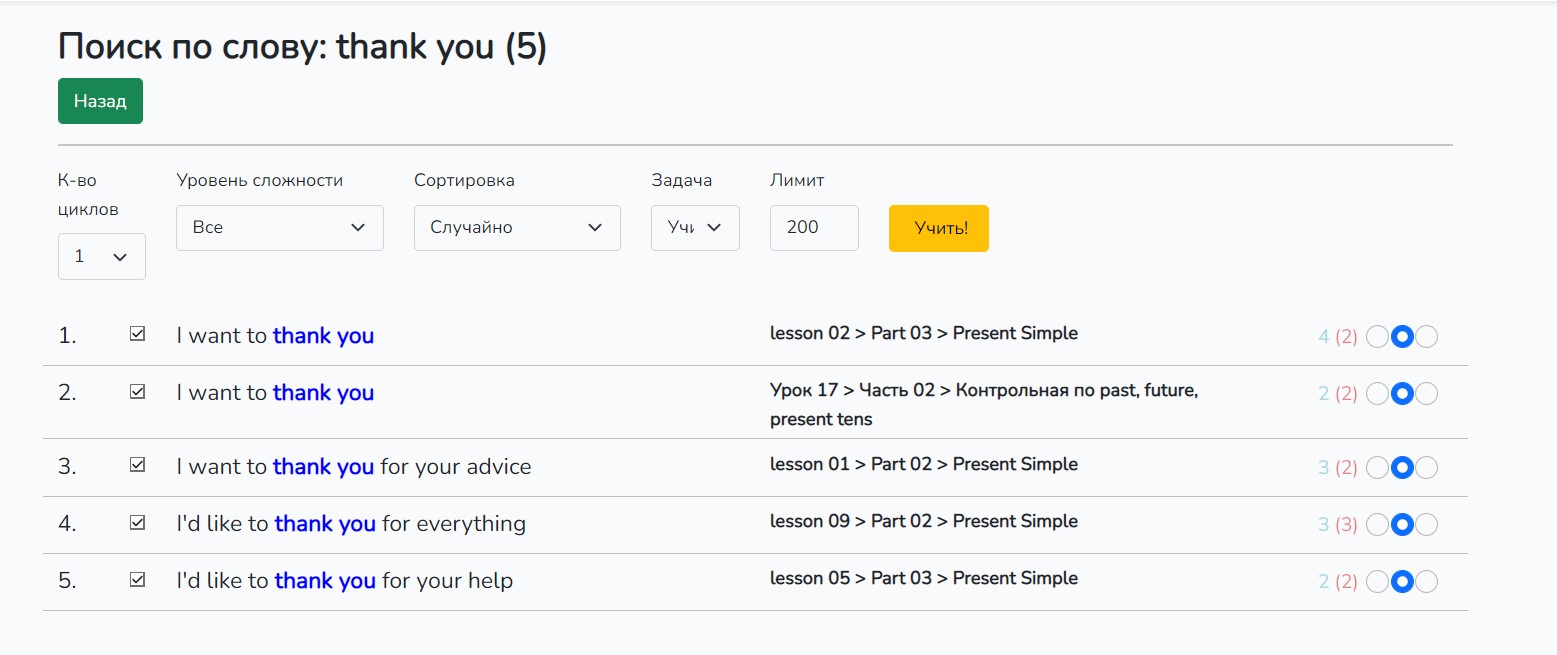Click the lesson 02 > Part 03 breadcrumb
The image size is (1557, 655).
point(923,333)
